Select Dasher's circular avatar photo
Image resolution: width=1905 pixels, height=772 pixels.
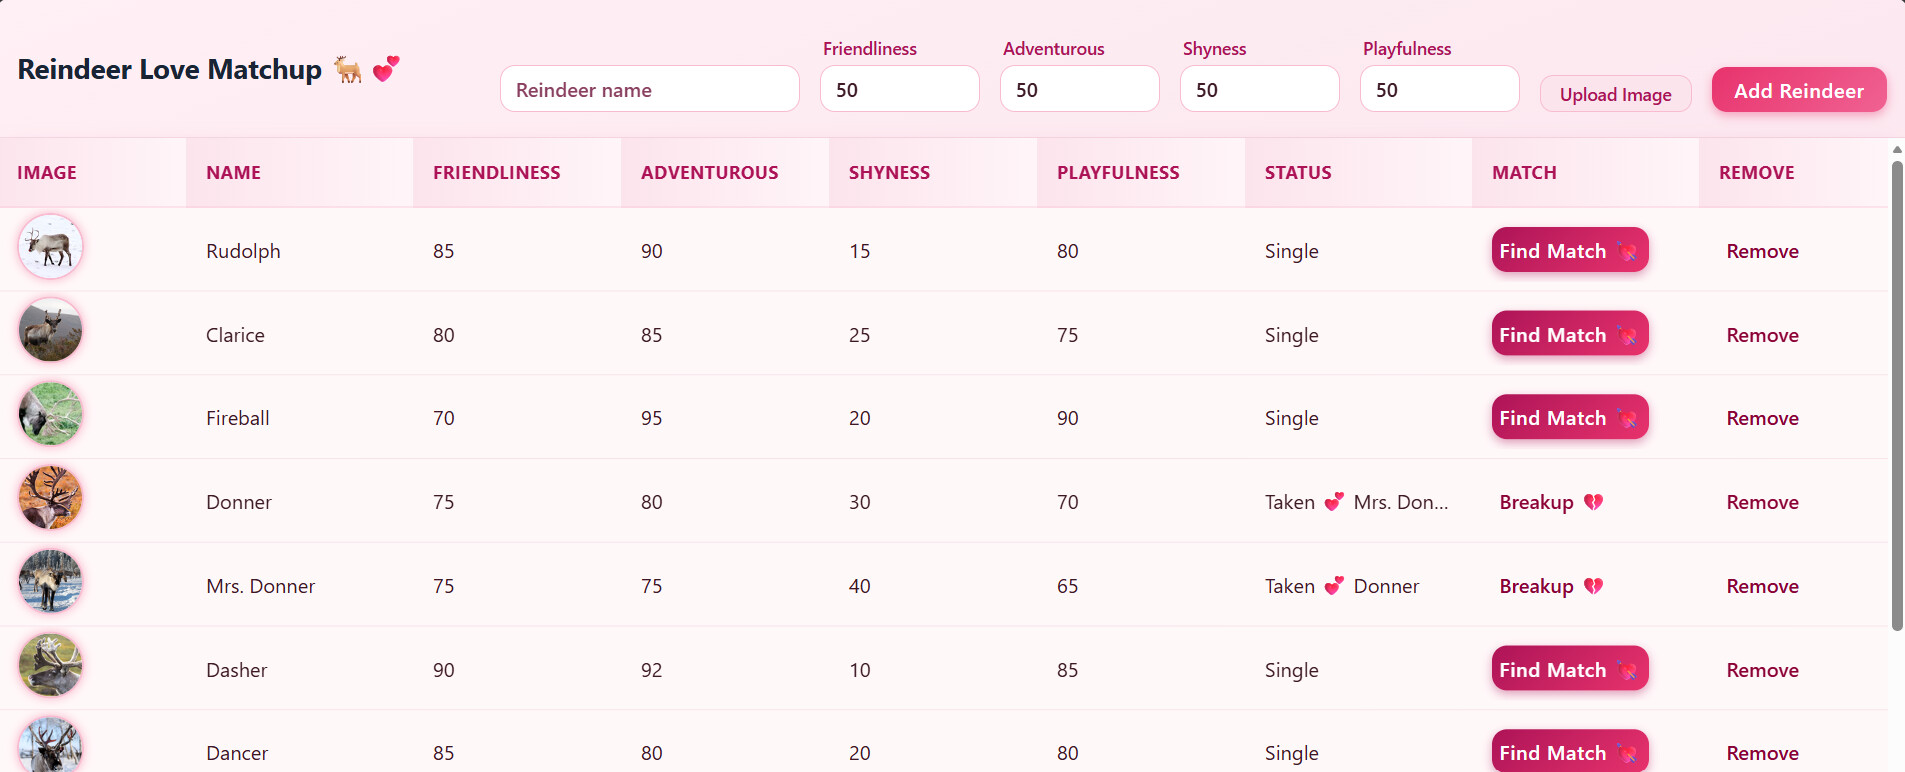click(50, 666)
